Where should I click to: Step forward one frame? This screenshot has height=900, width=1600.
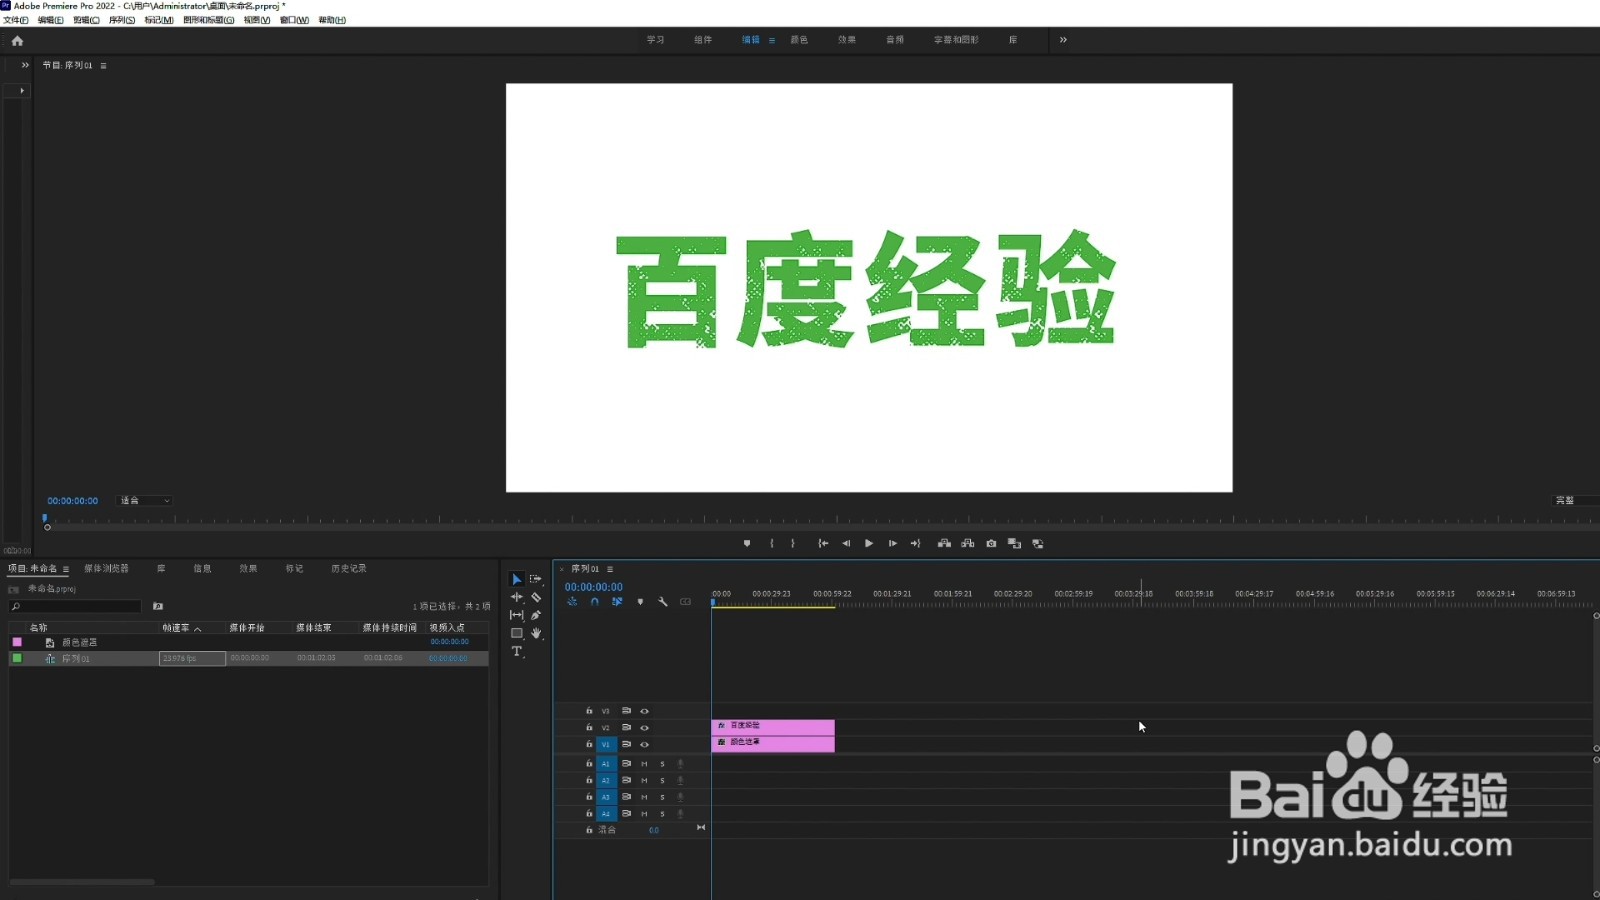coord(892,543)
